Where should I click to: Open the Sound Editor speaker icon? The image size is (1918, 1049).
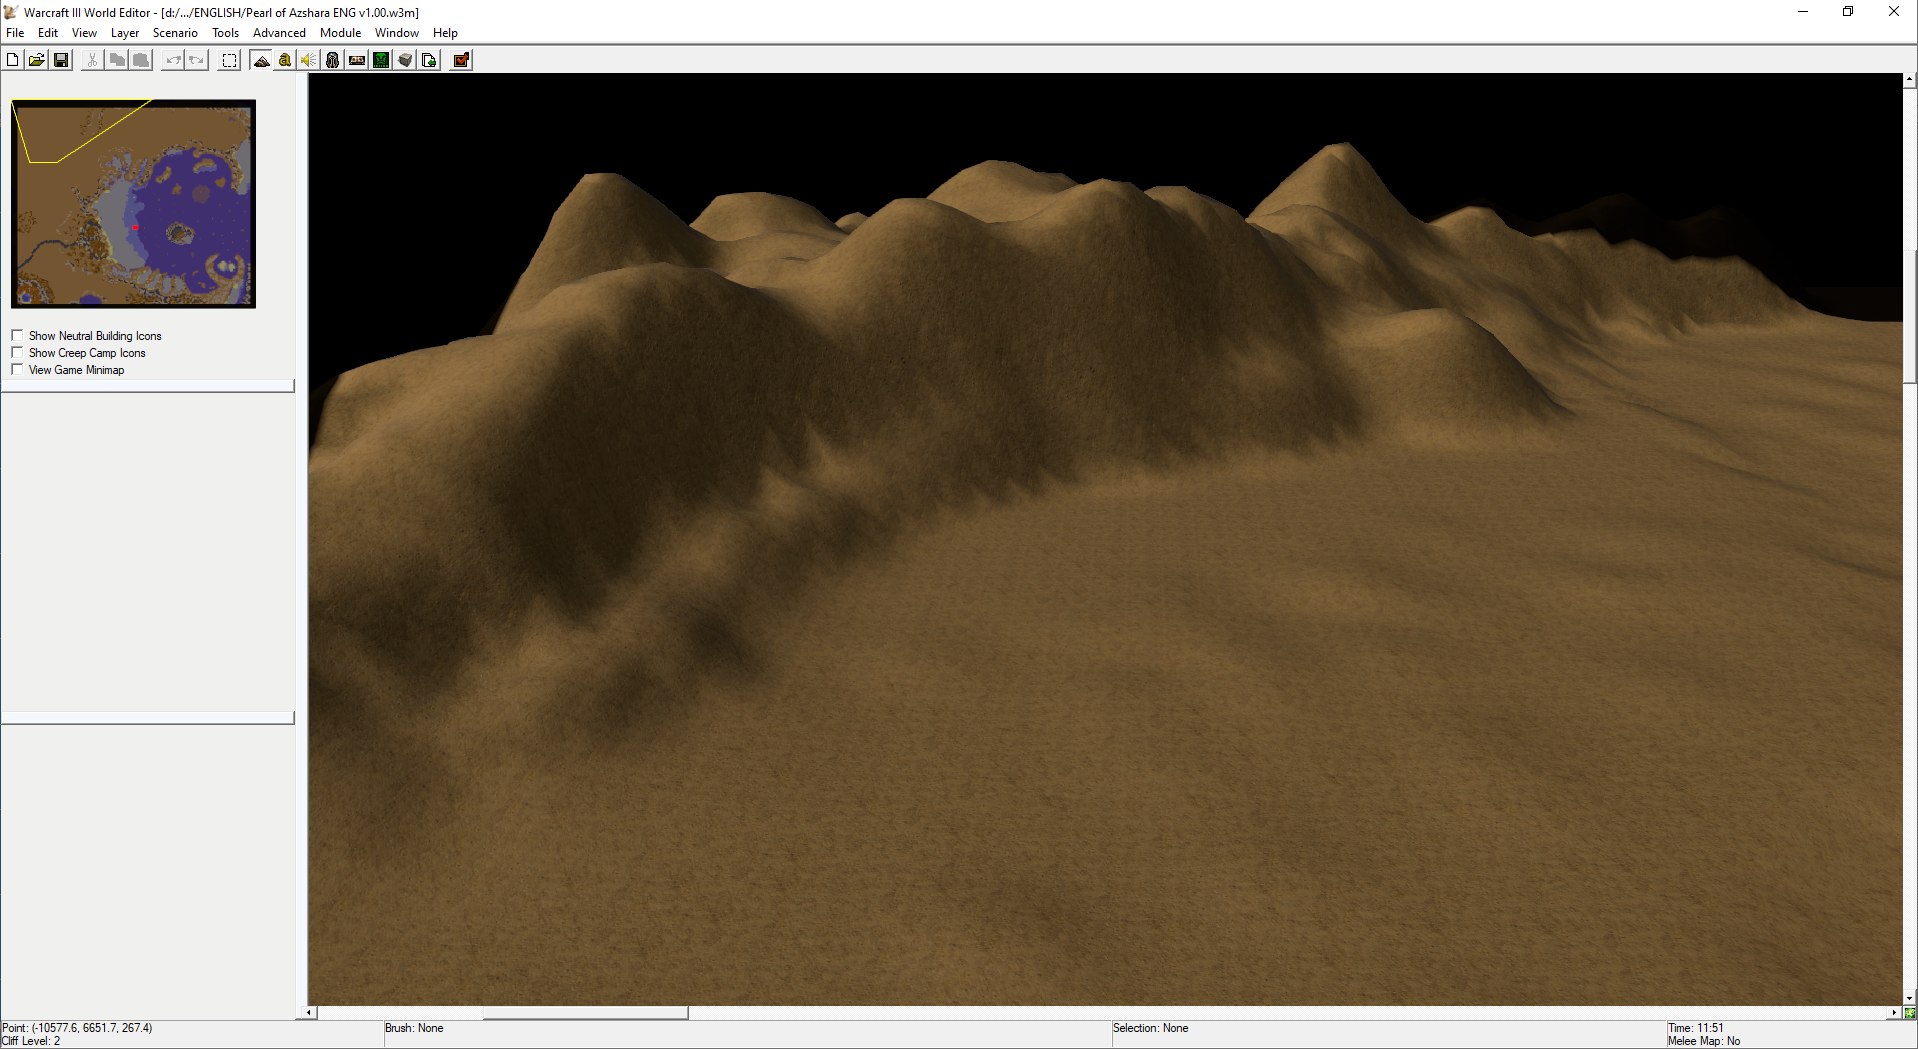point(309,60)
